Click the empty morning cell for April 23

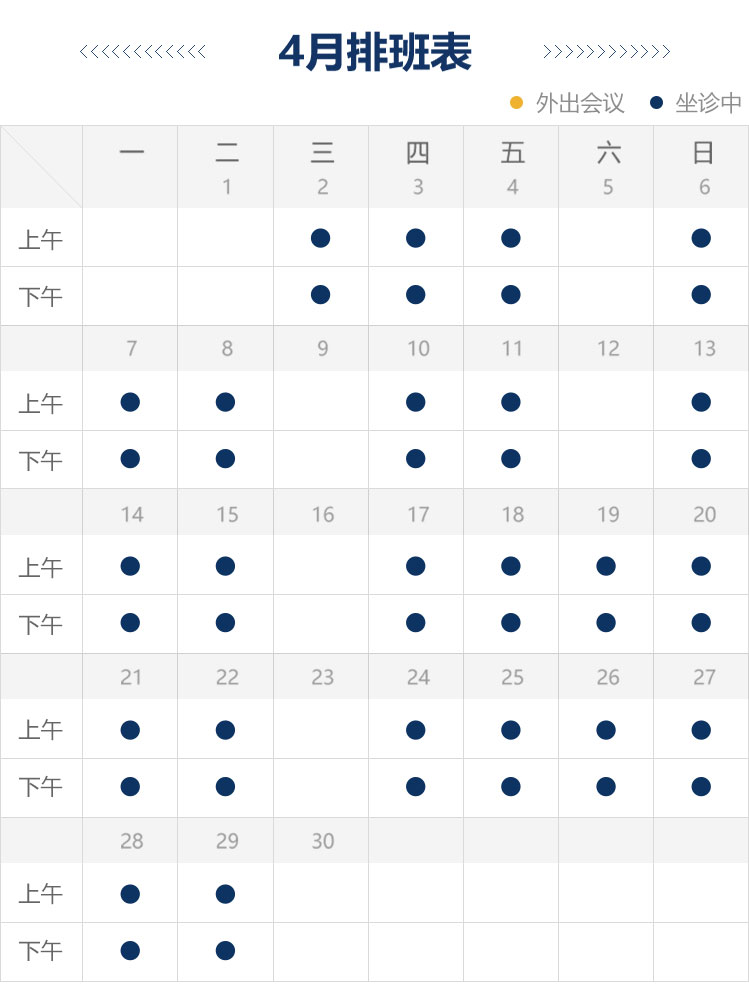click(x=322, y=730)
